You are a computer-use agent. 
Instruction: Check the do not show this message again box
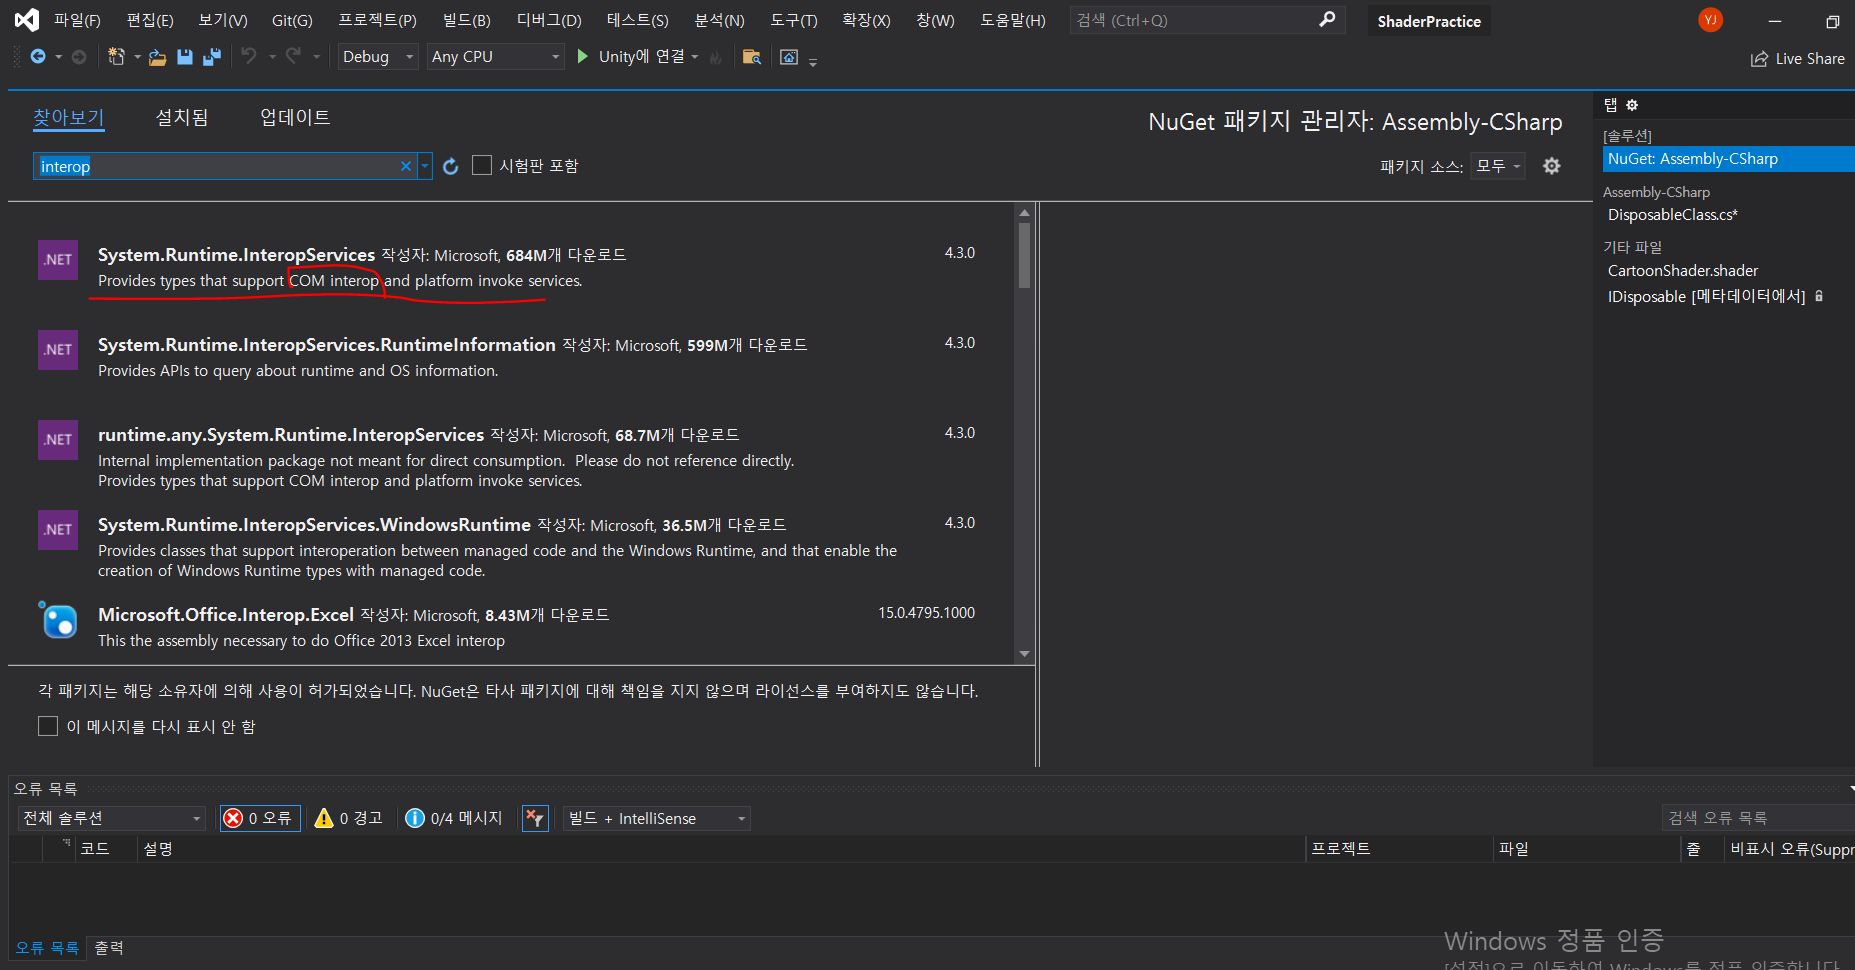[48, 726]
